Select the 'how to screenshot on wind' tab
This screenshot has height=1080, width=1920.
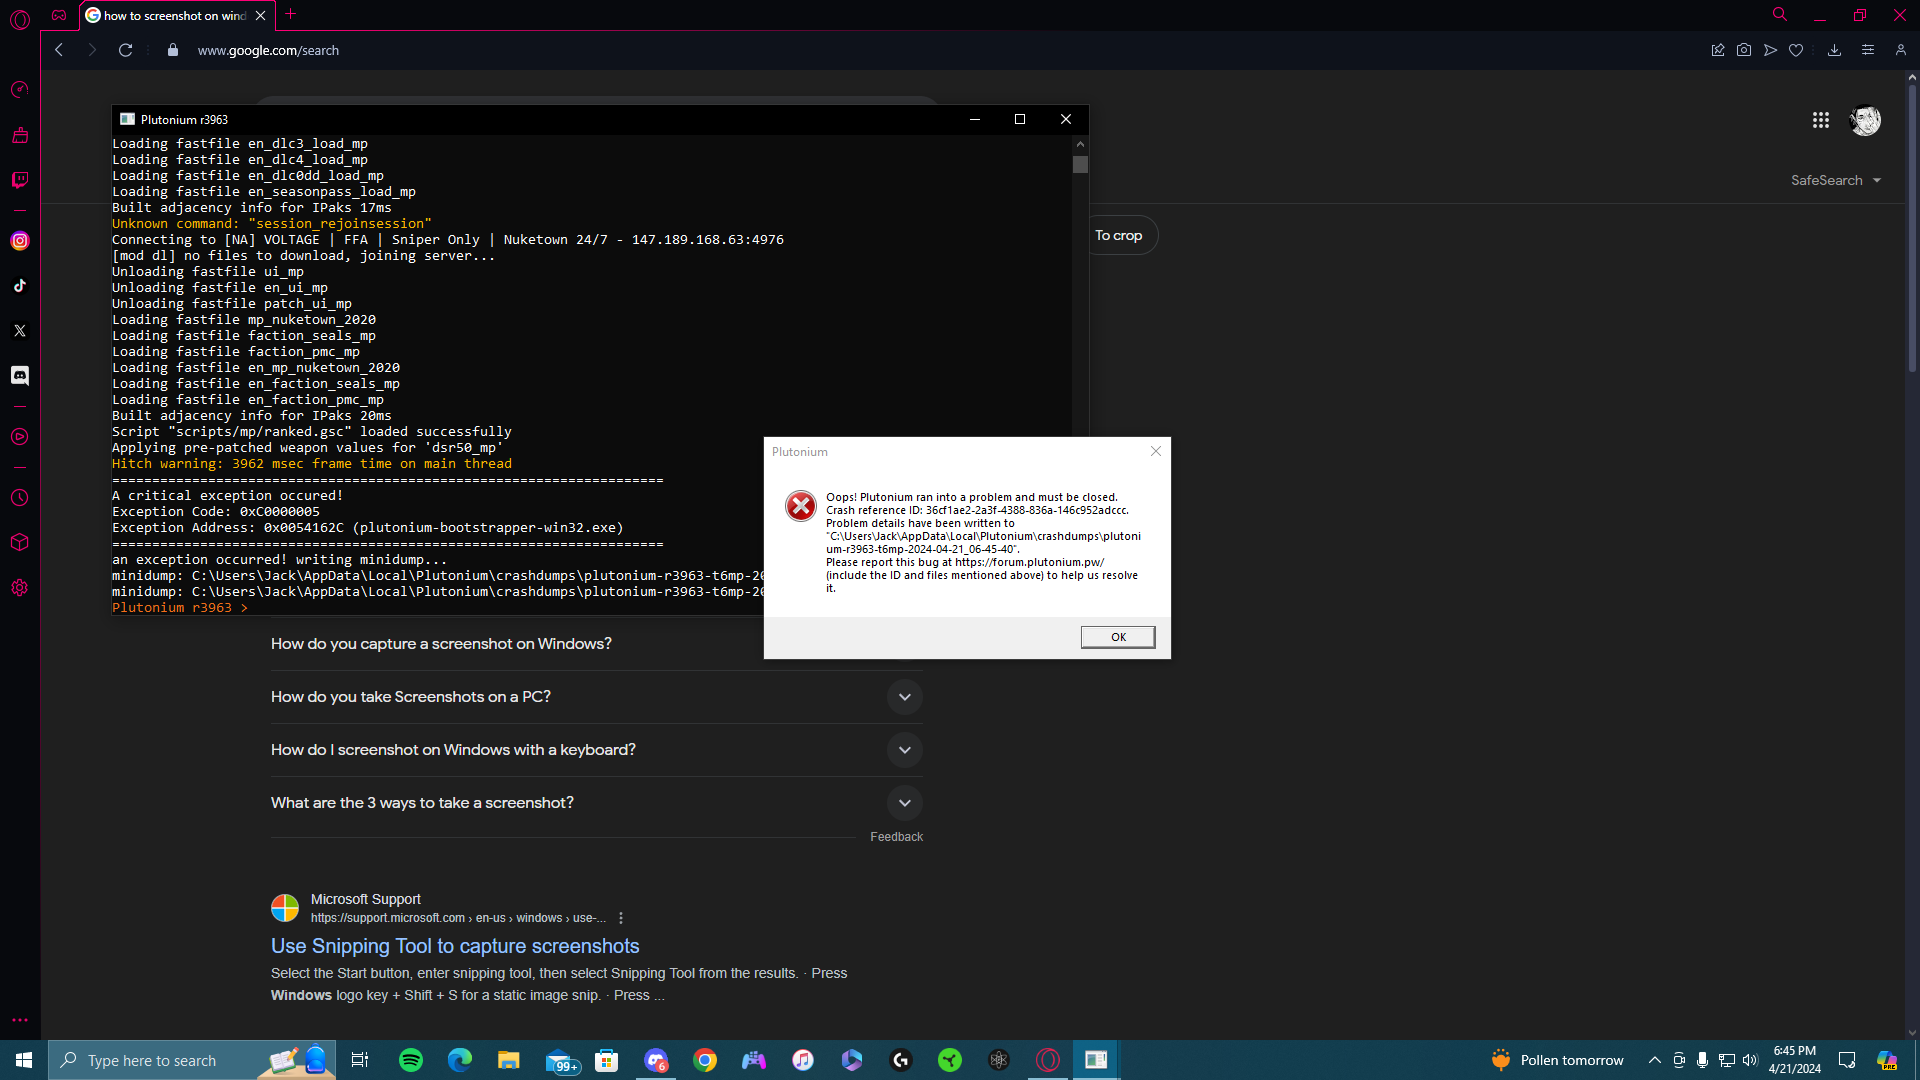pyautogui.click(x=175, y=15)
